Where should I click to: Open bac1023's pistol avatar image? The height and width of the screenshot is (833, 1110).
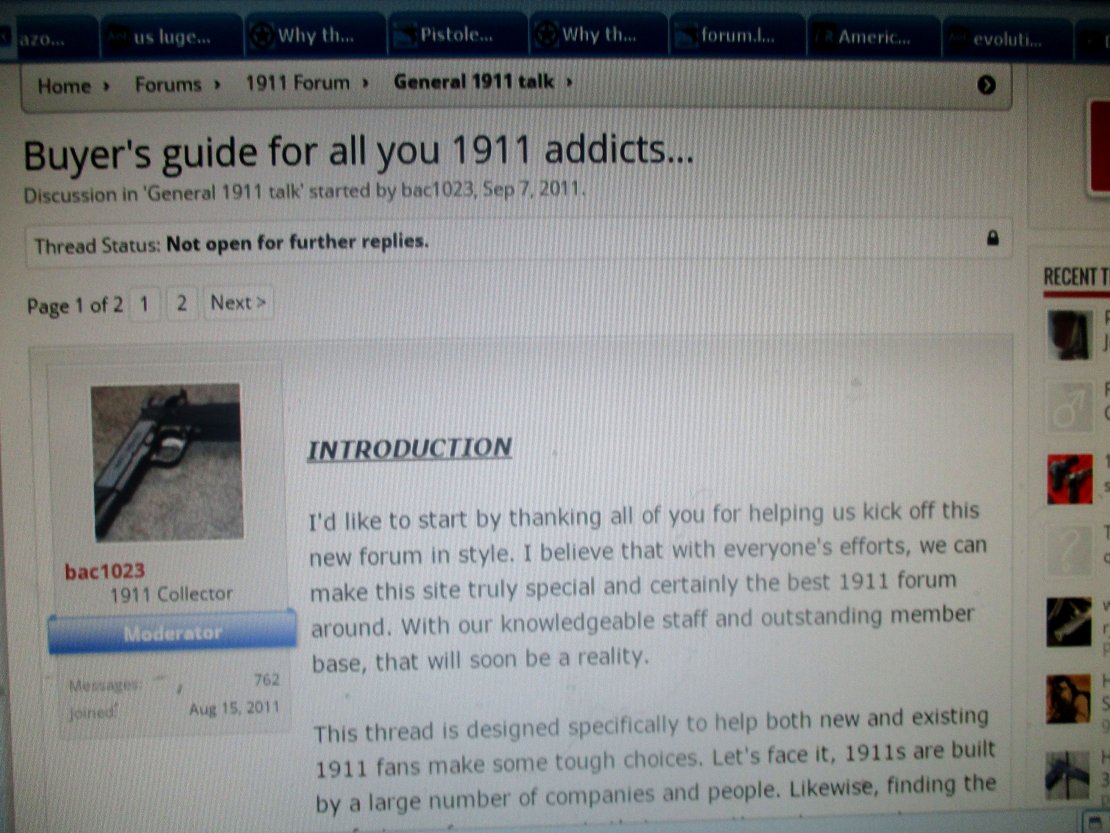[167, 462]
